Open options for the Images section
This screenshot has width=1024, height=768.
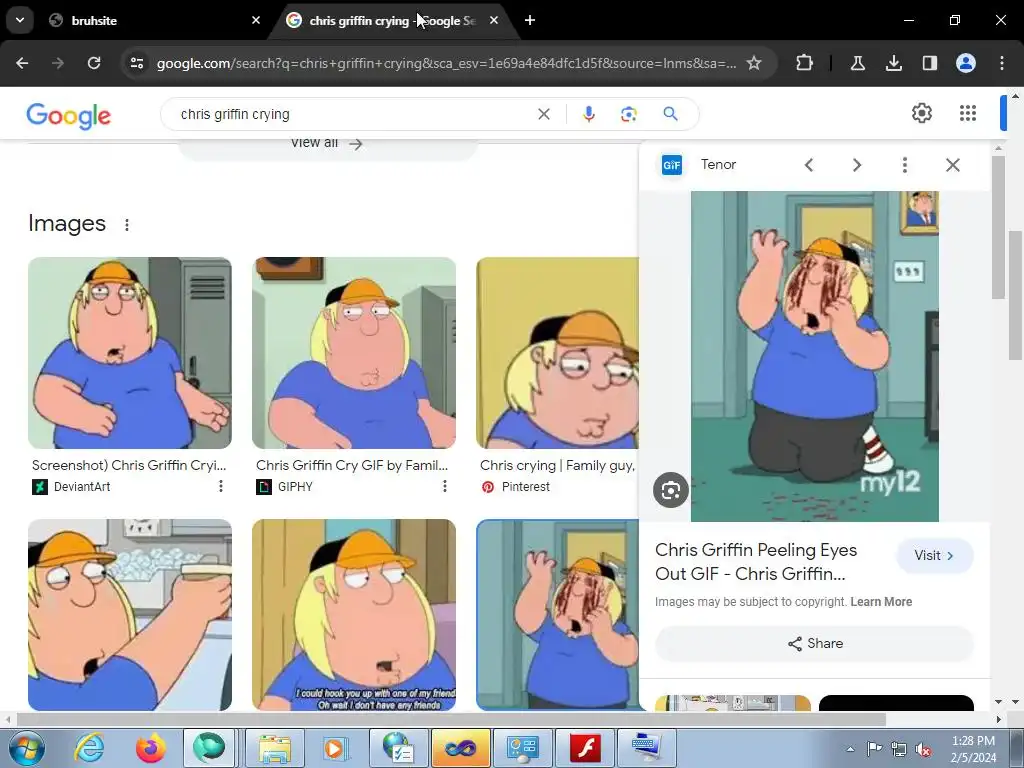(x=127, y=225)
